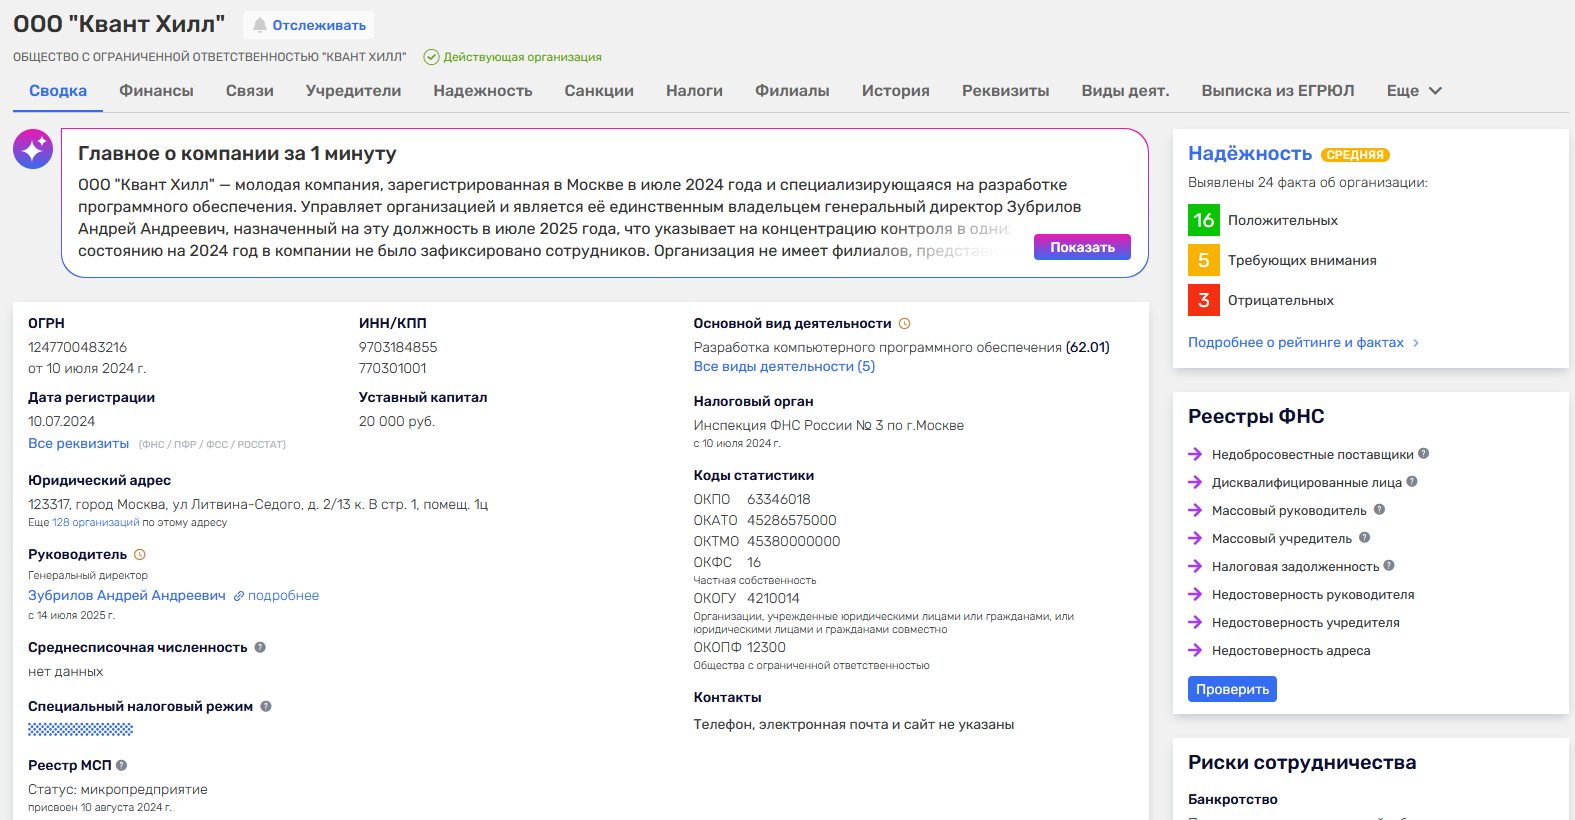Switch to the Финансы tab
This screenshot has height=820, width=1575.
point(156,91)
